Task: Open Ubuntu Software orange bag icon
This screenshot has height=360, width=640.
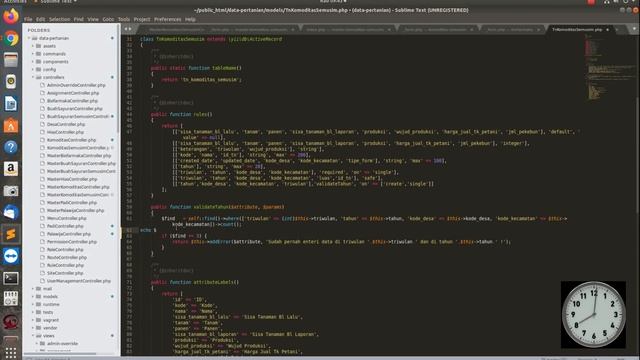Action: (x=11, y=125)
